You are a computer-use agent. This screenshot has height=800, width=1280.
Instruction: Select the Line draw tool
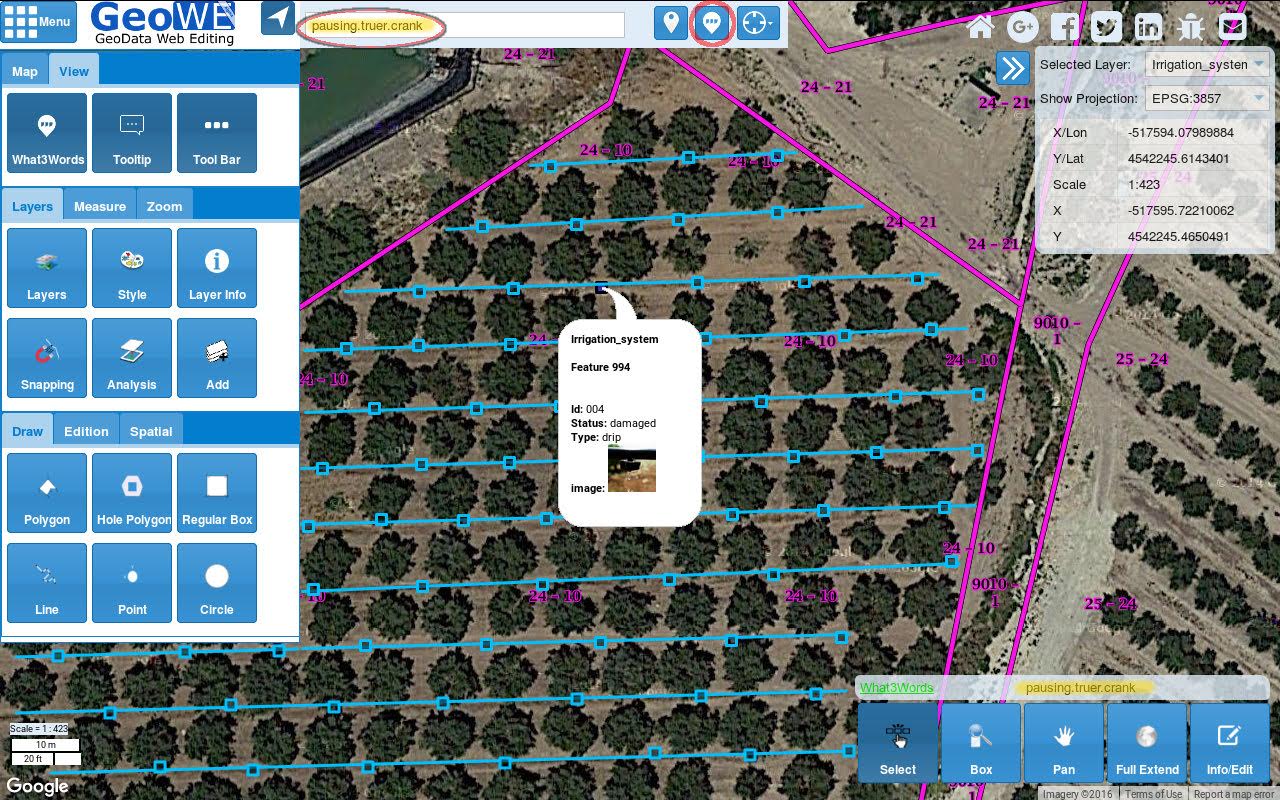(47, 583)
